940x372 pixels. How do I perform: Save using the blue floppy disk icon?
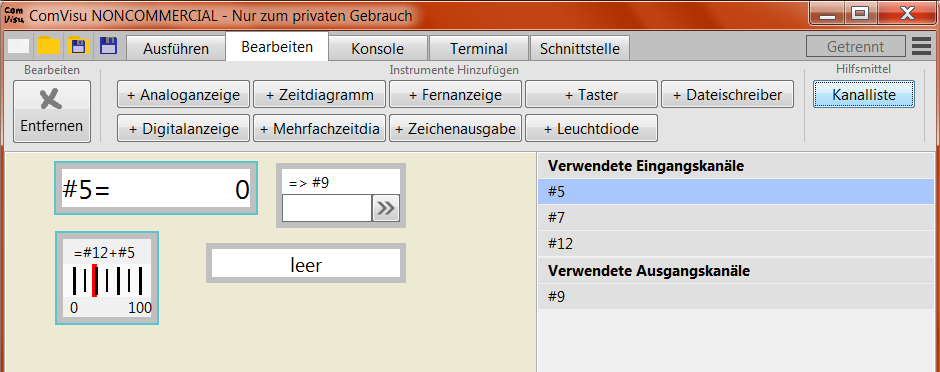109,46
